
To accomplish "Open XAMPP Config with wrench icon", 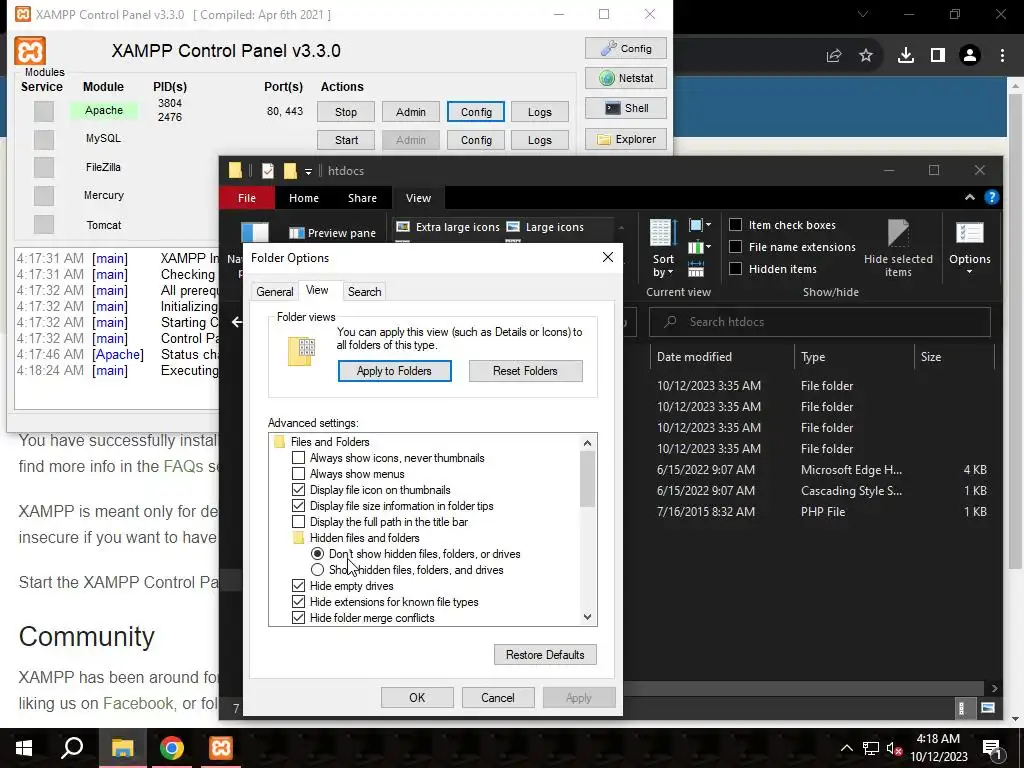I will click(626, 48).
